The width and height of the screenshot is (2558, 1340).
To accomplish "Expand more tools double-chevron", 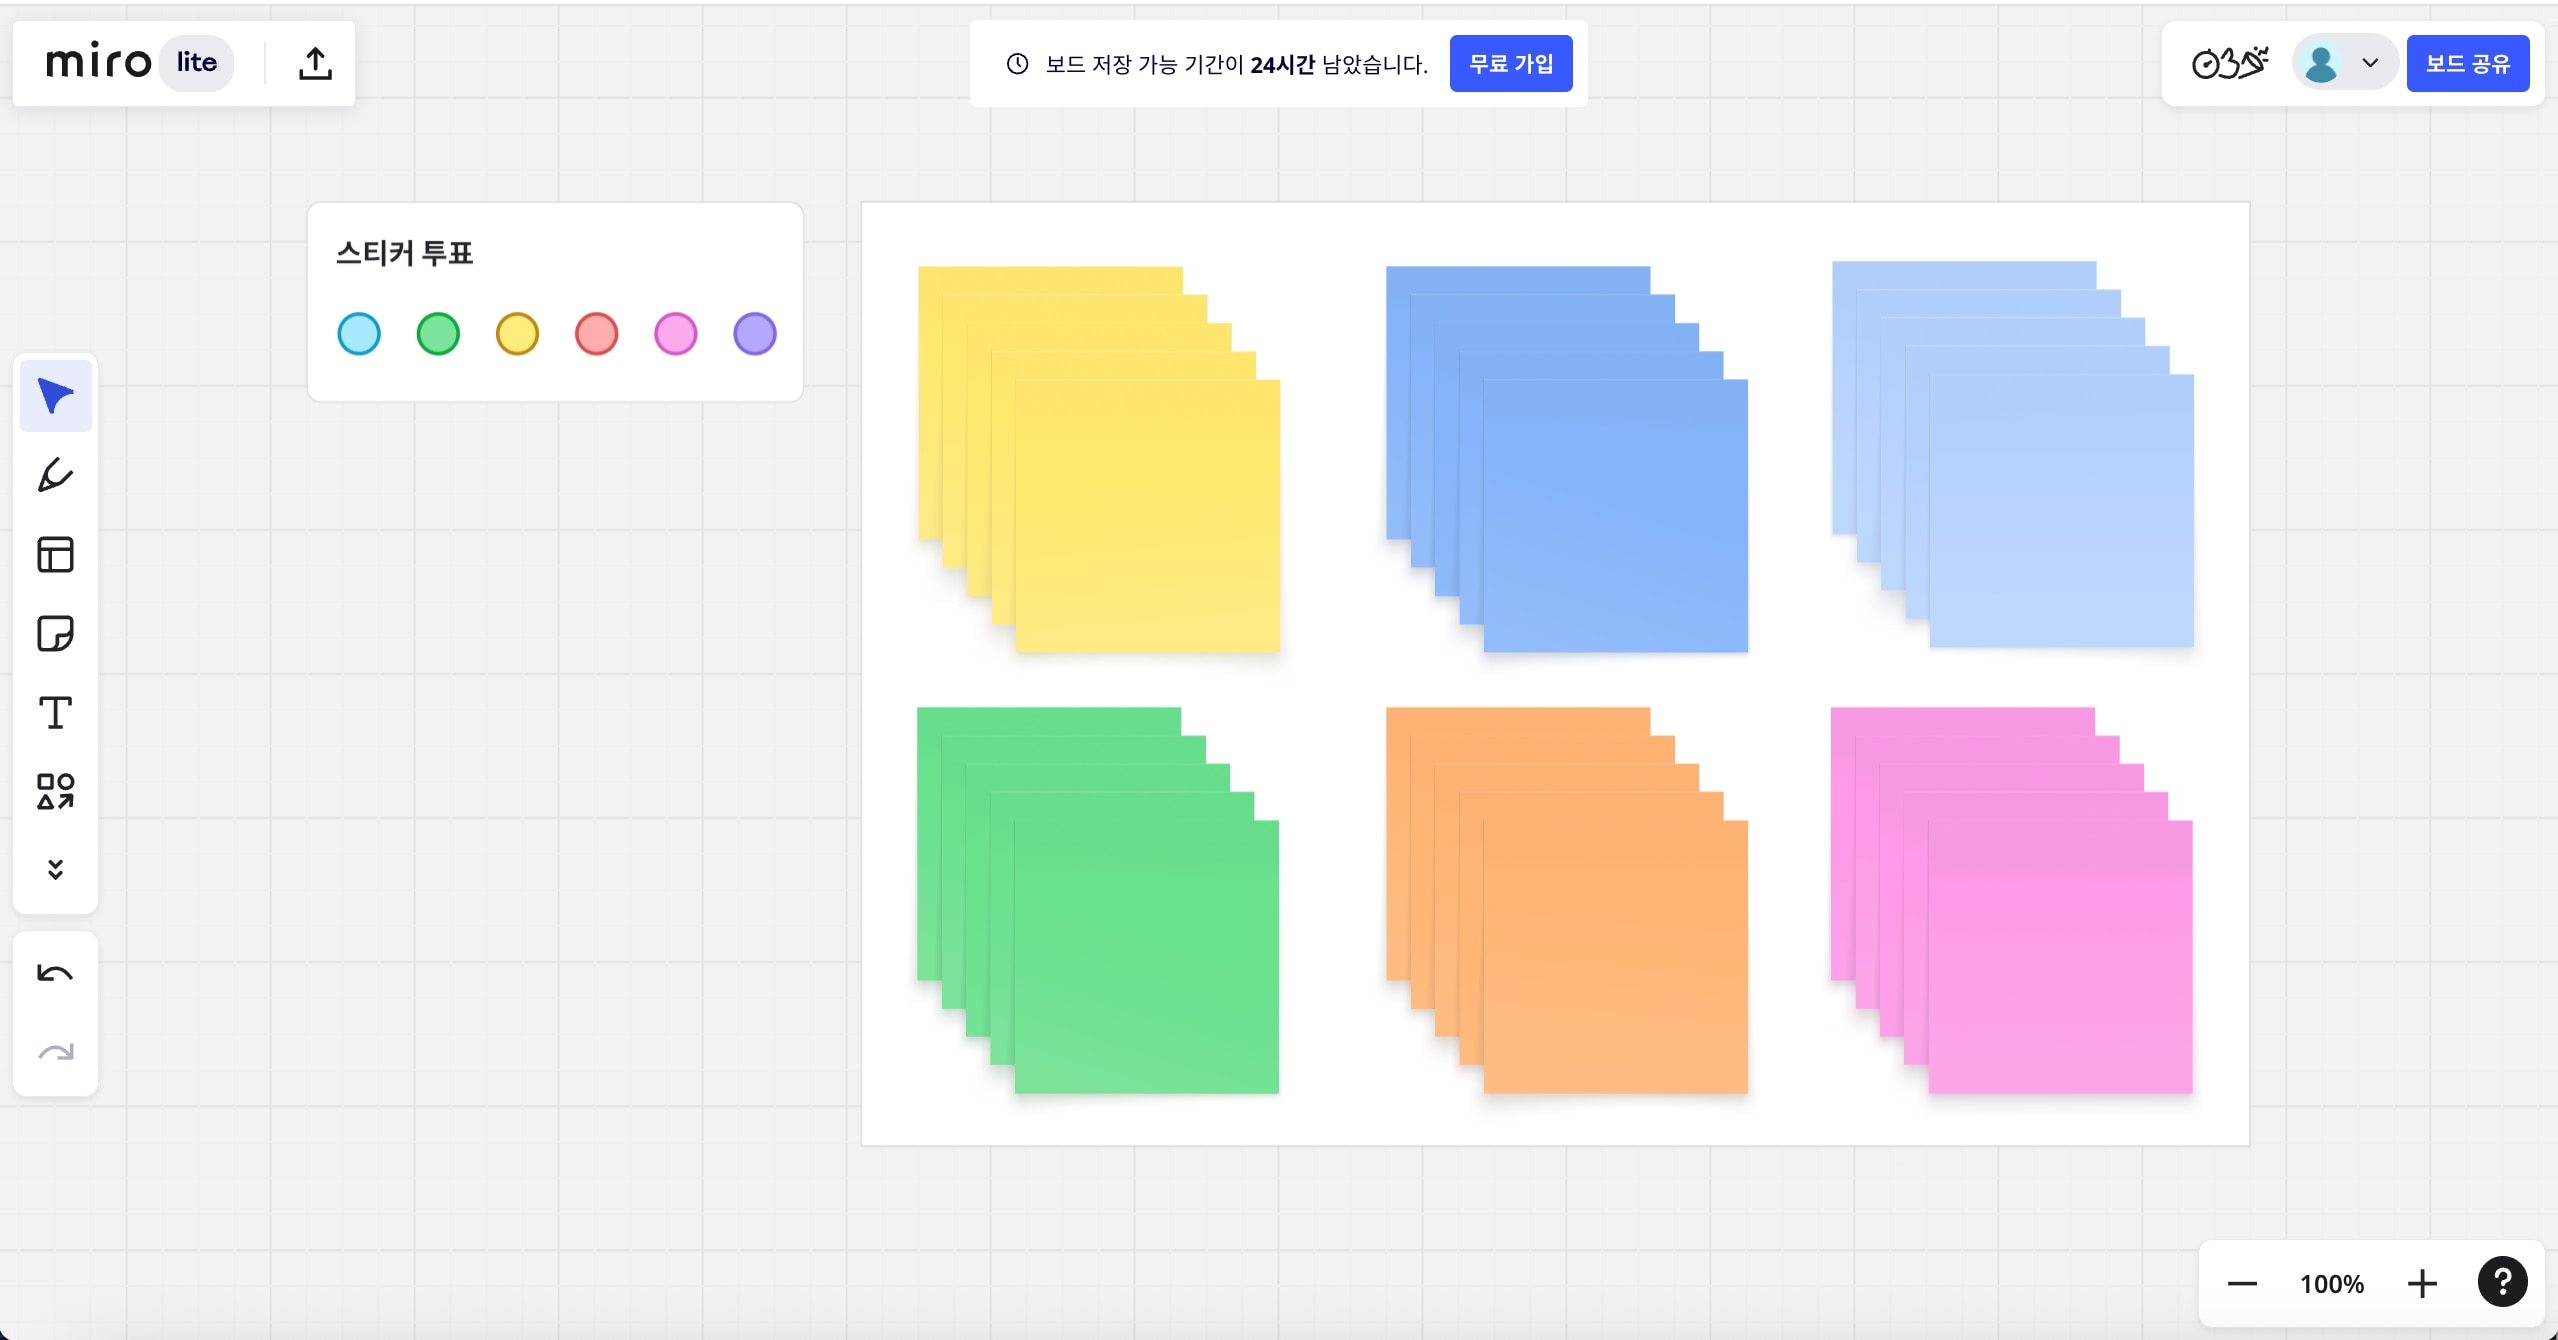I will [x=56, y=869].
